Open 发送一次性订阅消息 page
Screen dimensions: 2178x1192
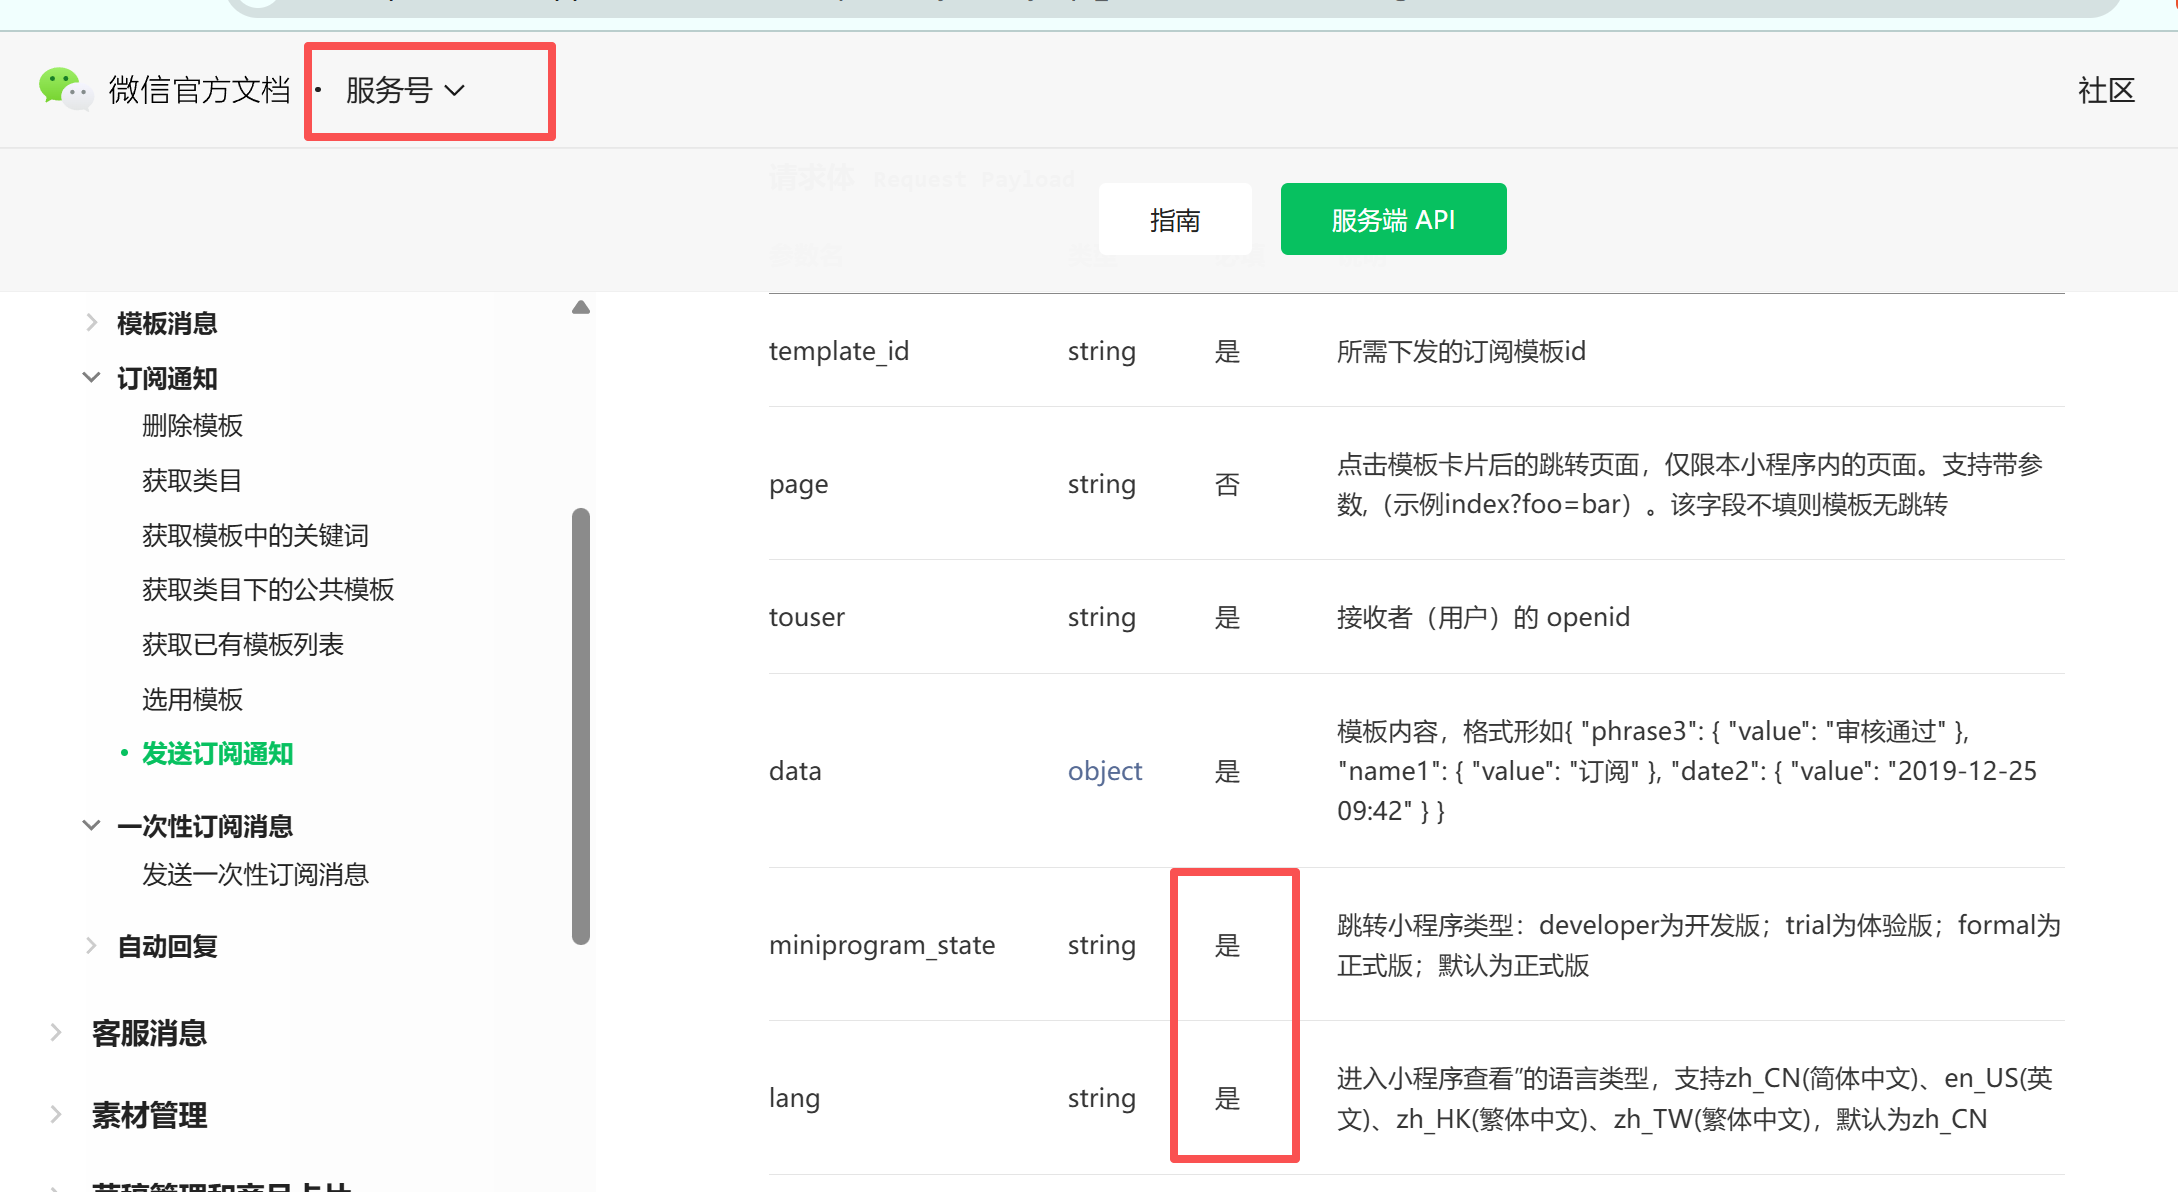point(255,875)
